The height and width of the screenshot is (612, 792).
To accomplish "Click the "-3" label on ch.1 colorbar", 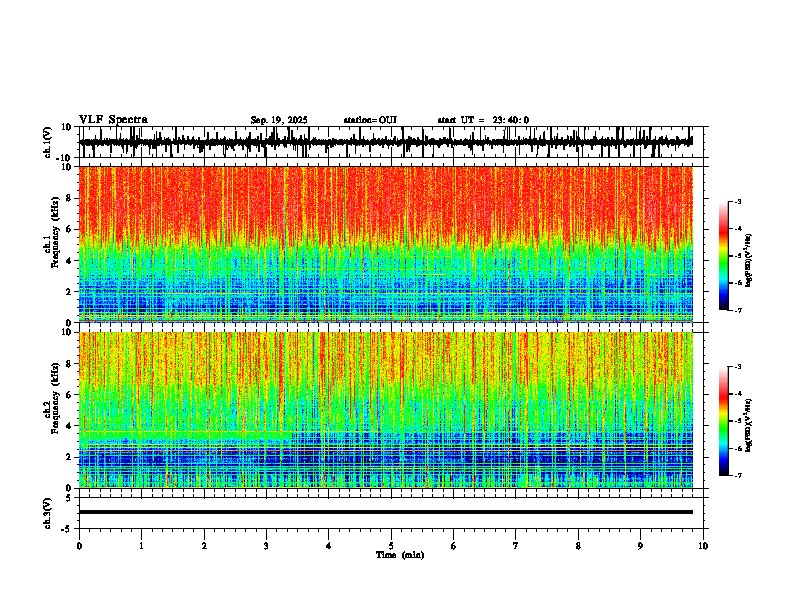I will pos(737,201).
